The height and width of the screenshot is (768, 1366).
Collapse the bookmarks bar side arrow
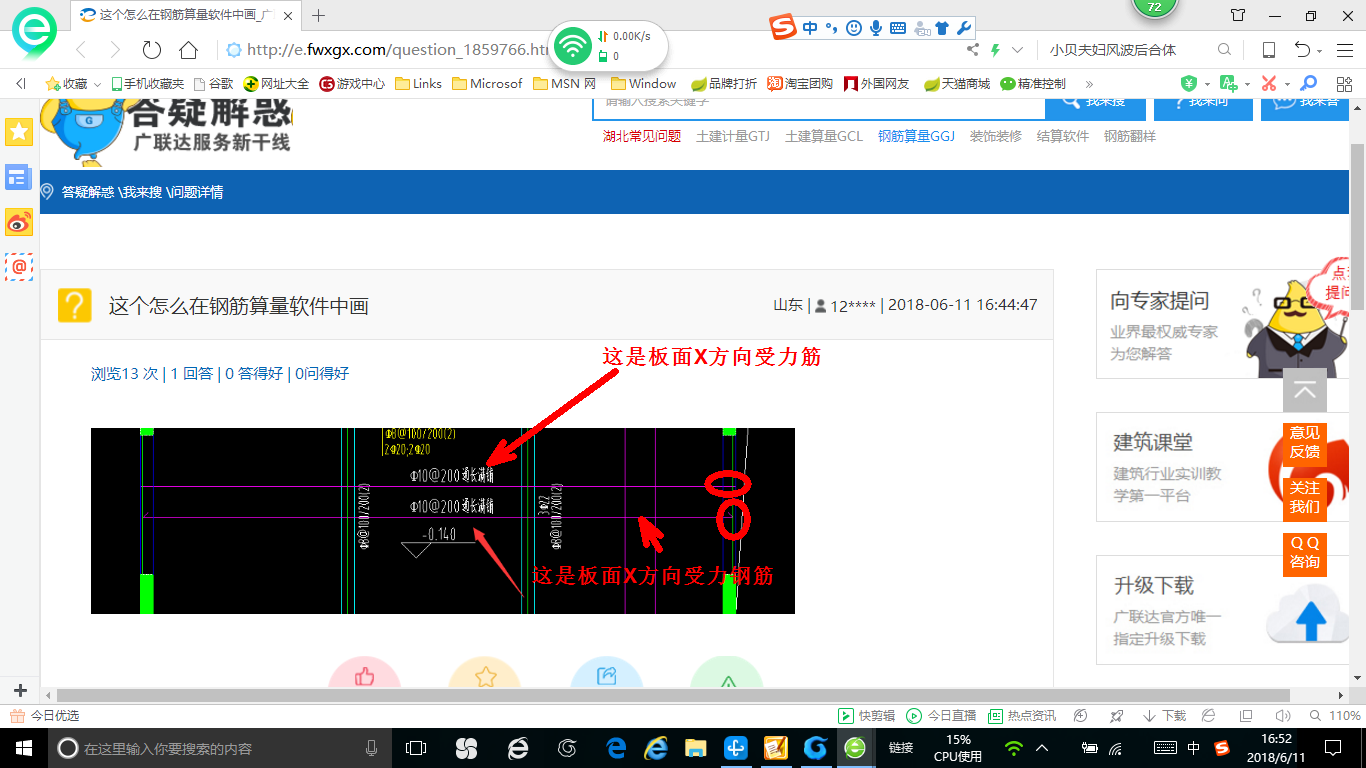point(21,84)
